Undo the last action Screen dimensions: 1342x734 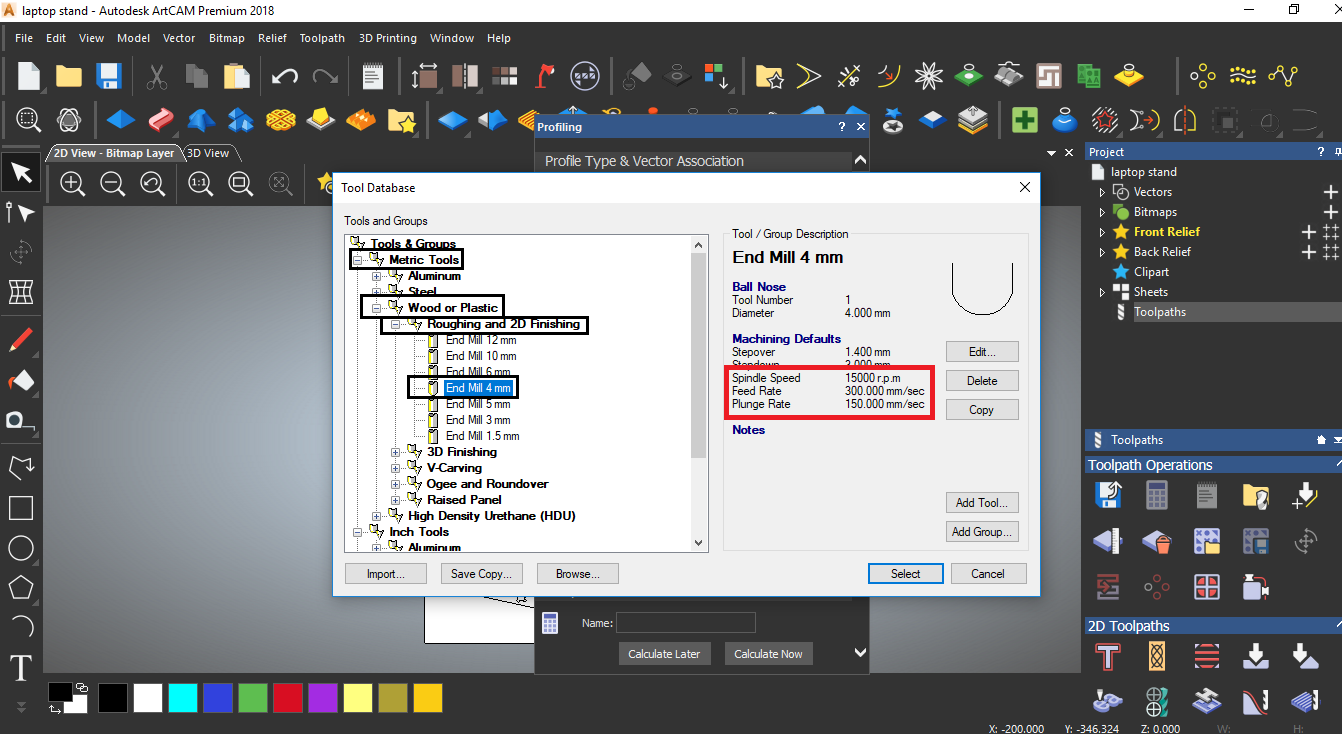(285, 76)
